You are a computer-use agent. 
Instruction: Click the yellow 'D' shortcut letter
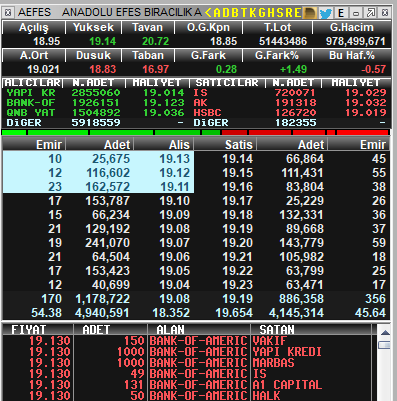click(x=226, y=13)
